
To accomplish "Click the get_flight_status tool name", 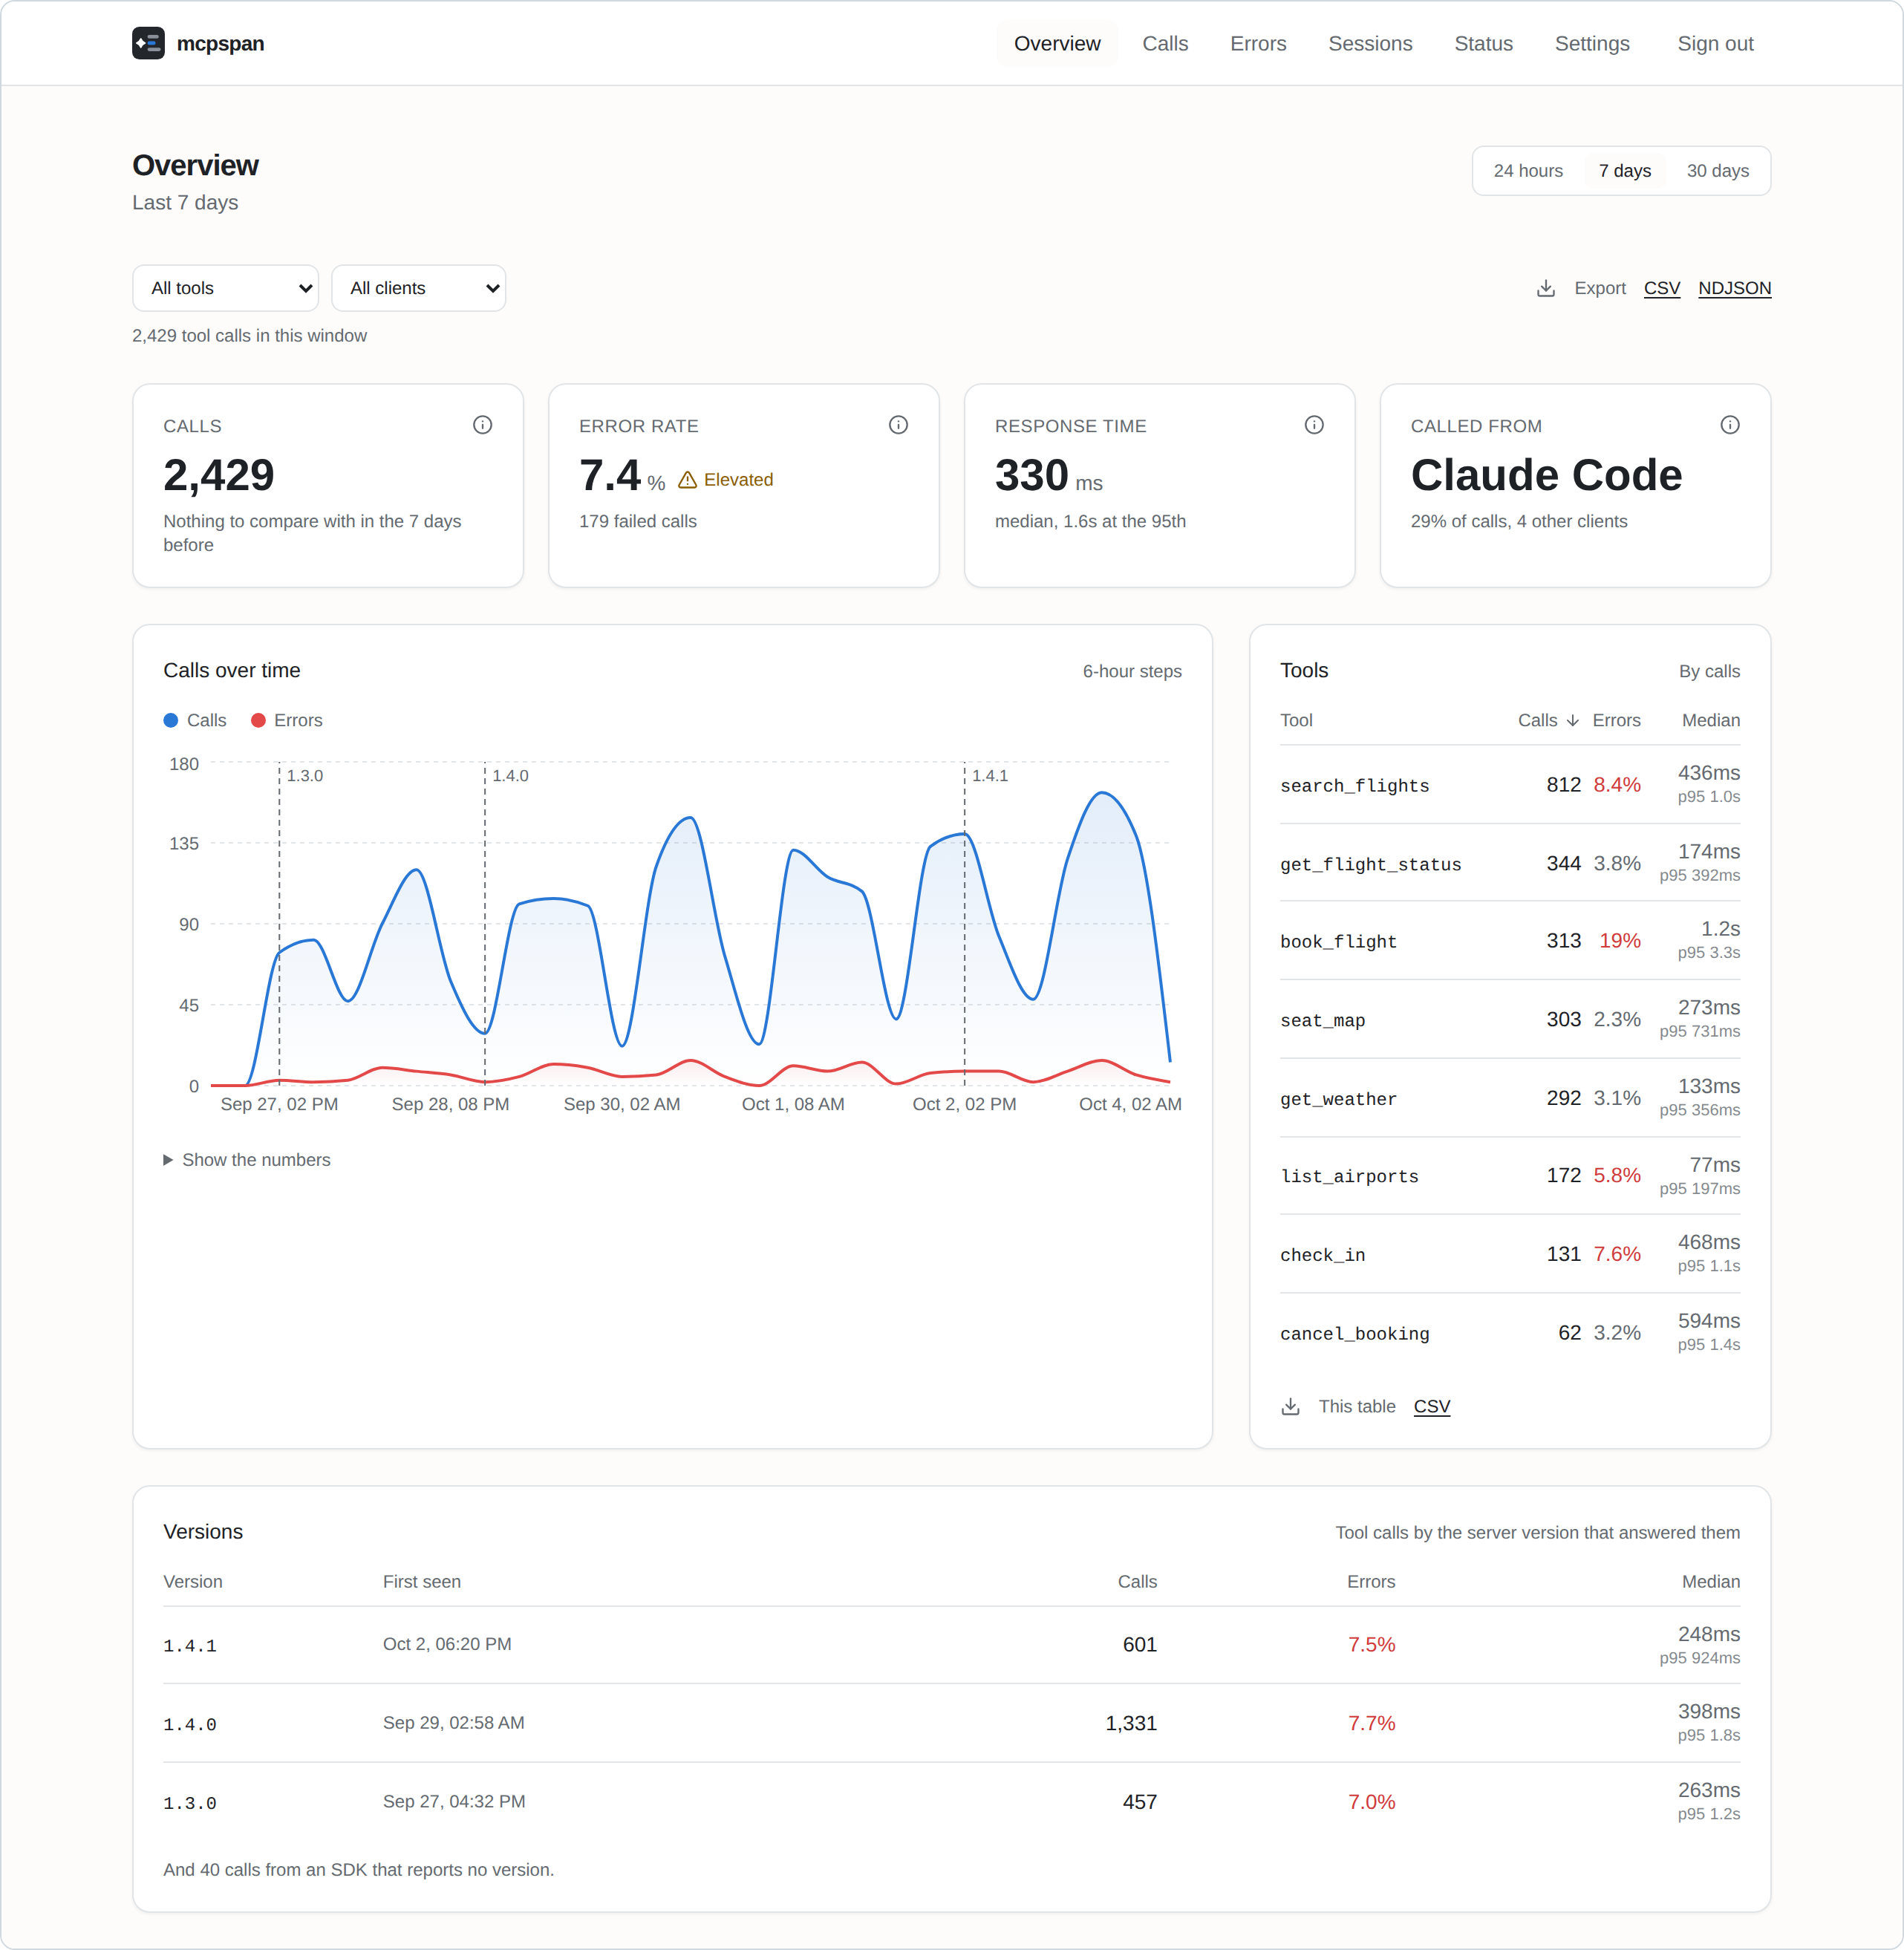I will 1371,864.
